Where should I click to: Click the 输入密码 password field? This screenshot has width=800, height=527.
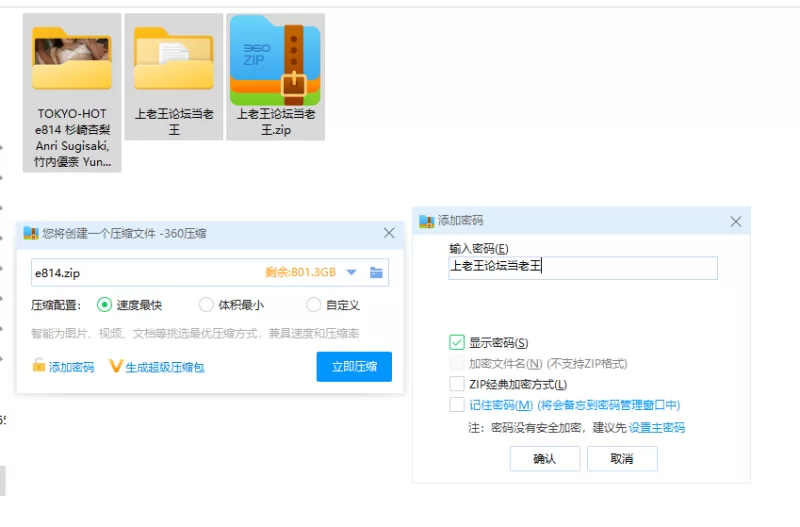coord(583,268)
